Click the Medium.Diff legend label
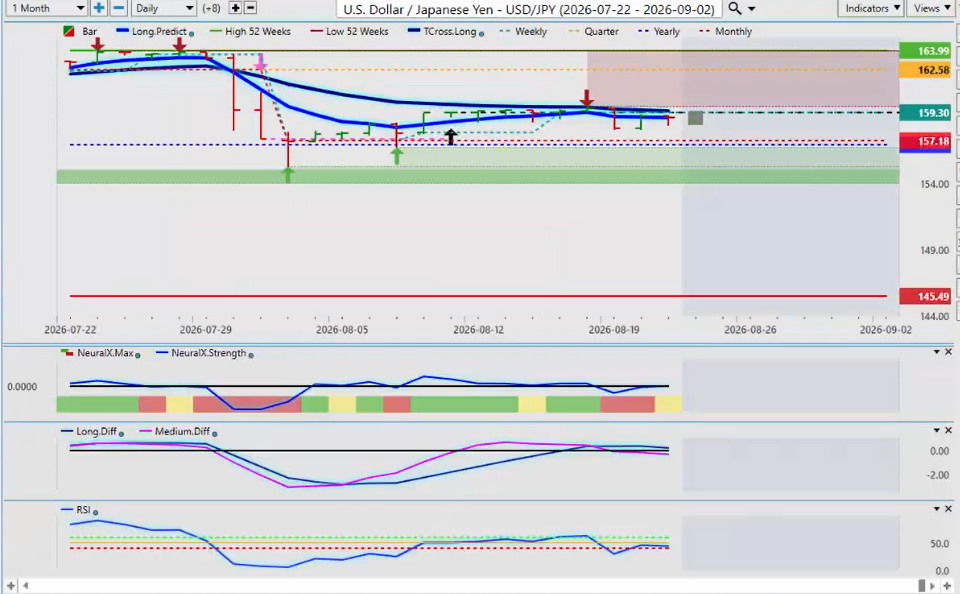Screen dimensions: 960x594 point(182,432)
